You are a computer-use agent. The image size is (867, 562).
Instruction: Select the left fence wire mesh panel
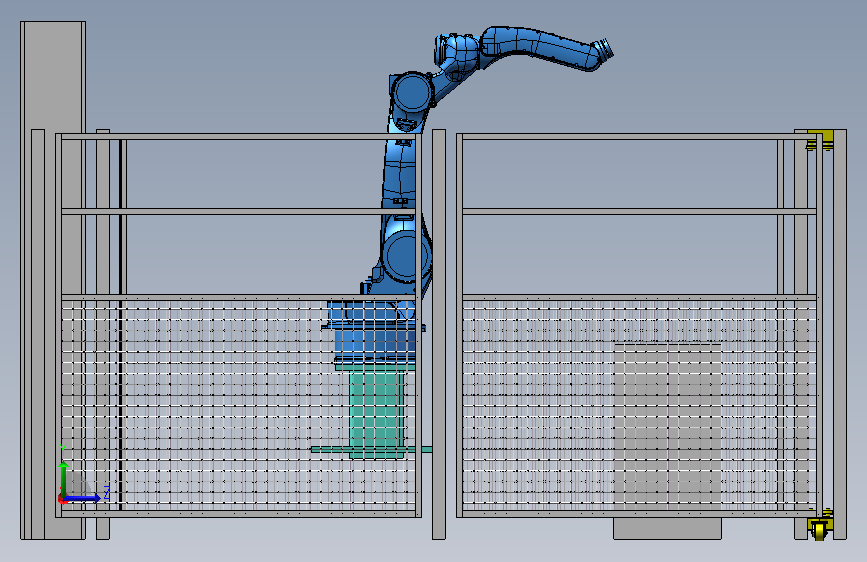click(x=238, y=405)
